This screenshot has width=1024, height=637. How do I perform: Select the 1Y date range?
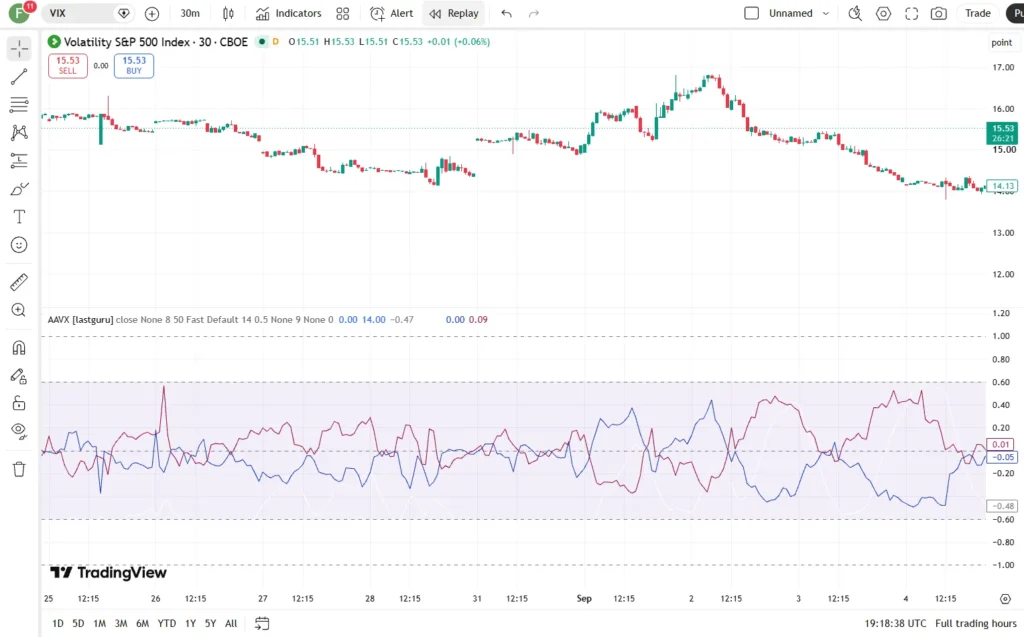[190, 623]
